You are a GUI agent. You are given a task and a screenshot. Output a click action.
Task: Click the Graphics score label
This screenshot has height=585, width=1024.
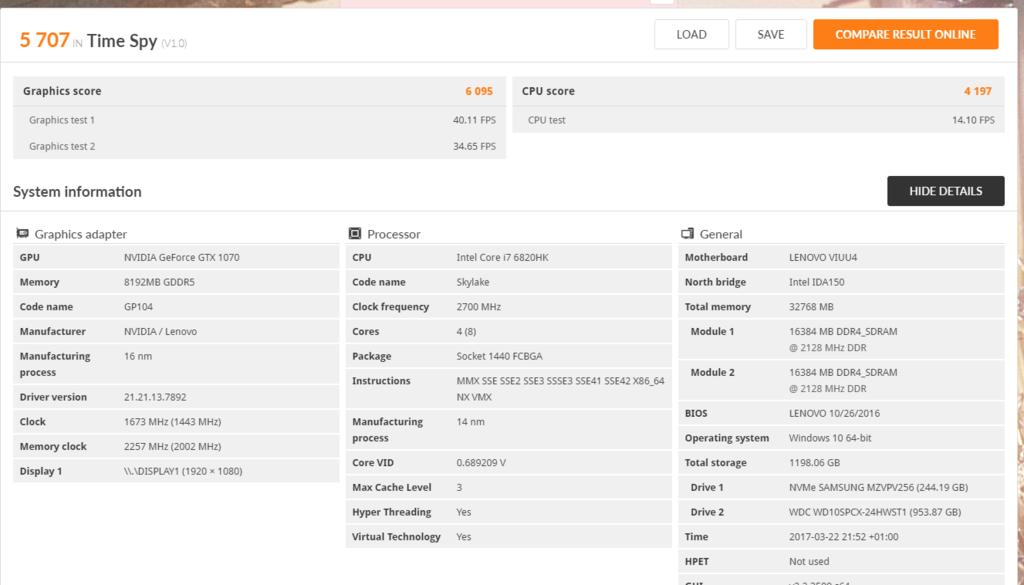click(62, 91)
